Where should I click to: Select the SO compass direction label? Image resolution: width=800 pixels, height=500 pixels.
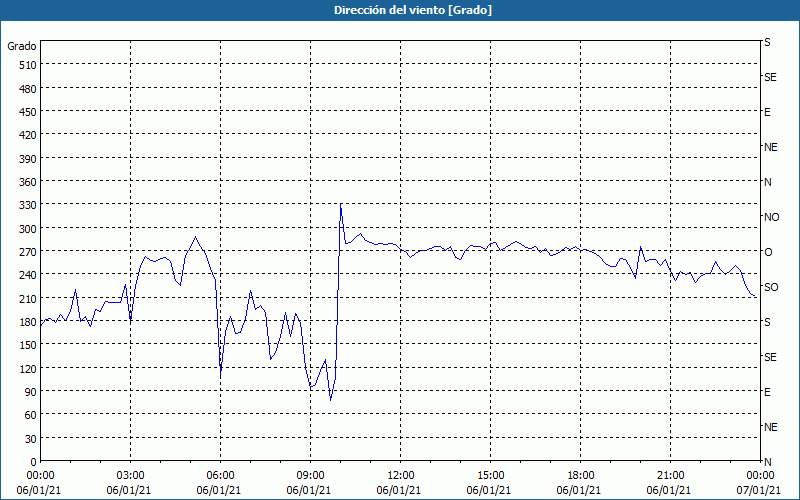771,287
